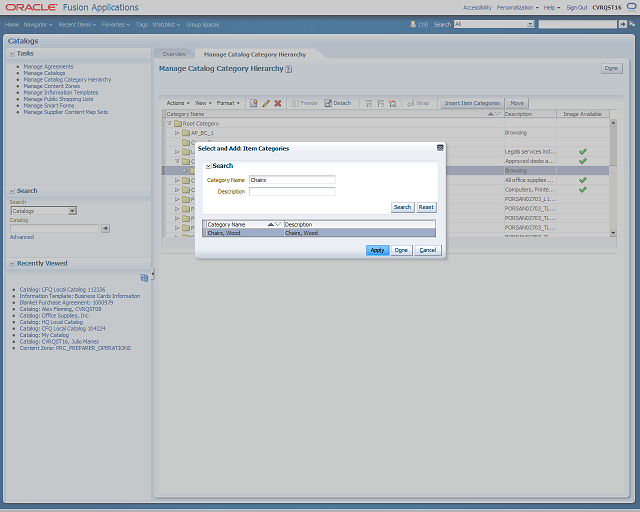Click the Root Category folder icon
The image size is (640, 512).
(178, 123)
